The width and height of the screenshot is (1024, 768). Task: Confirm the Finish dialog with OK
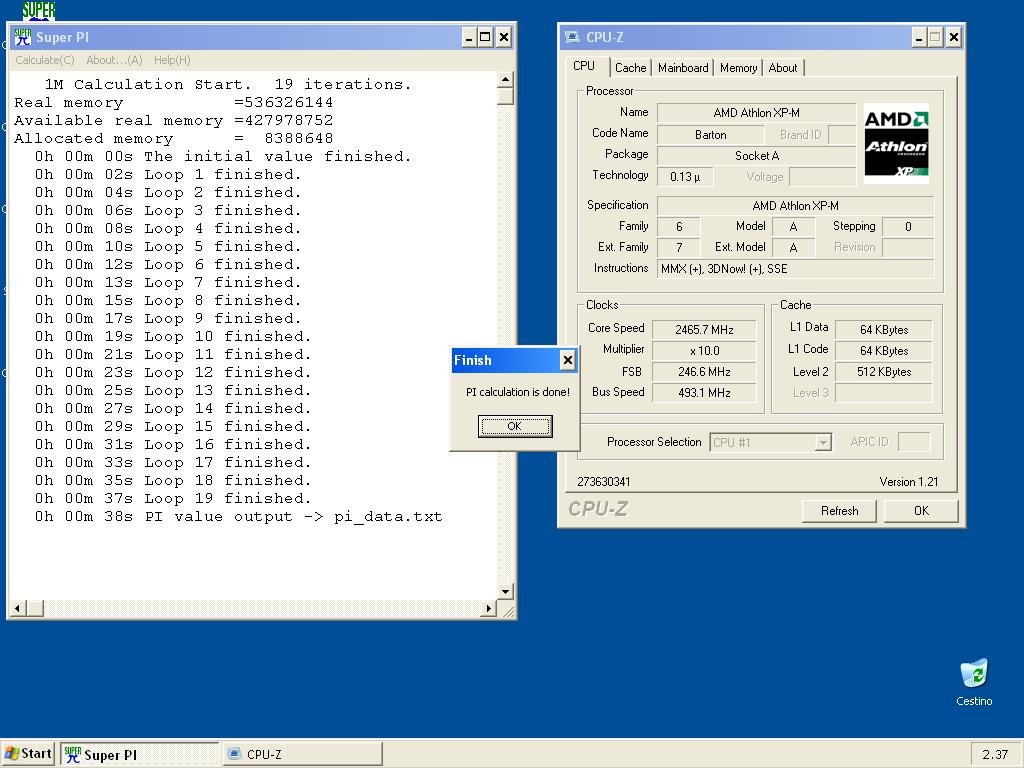click(x=515, y=426)
